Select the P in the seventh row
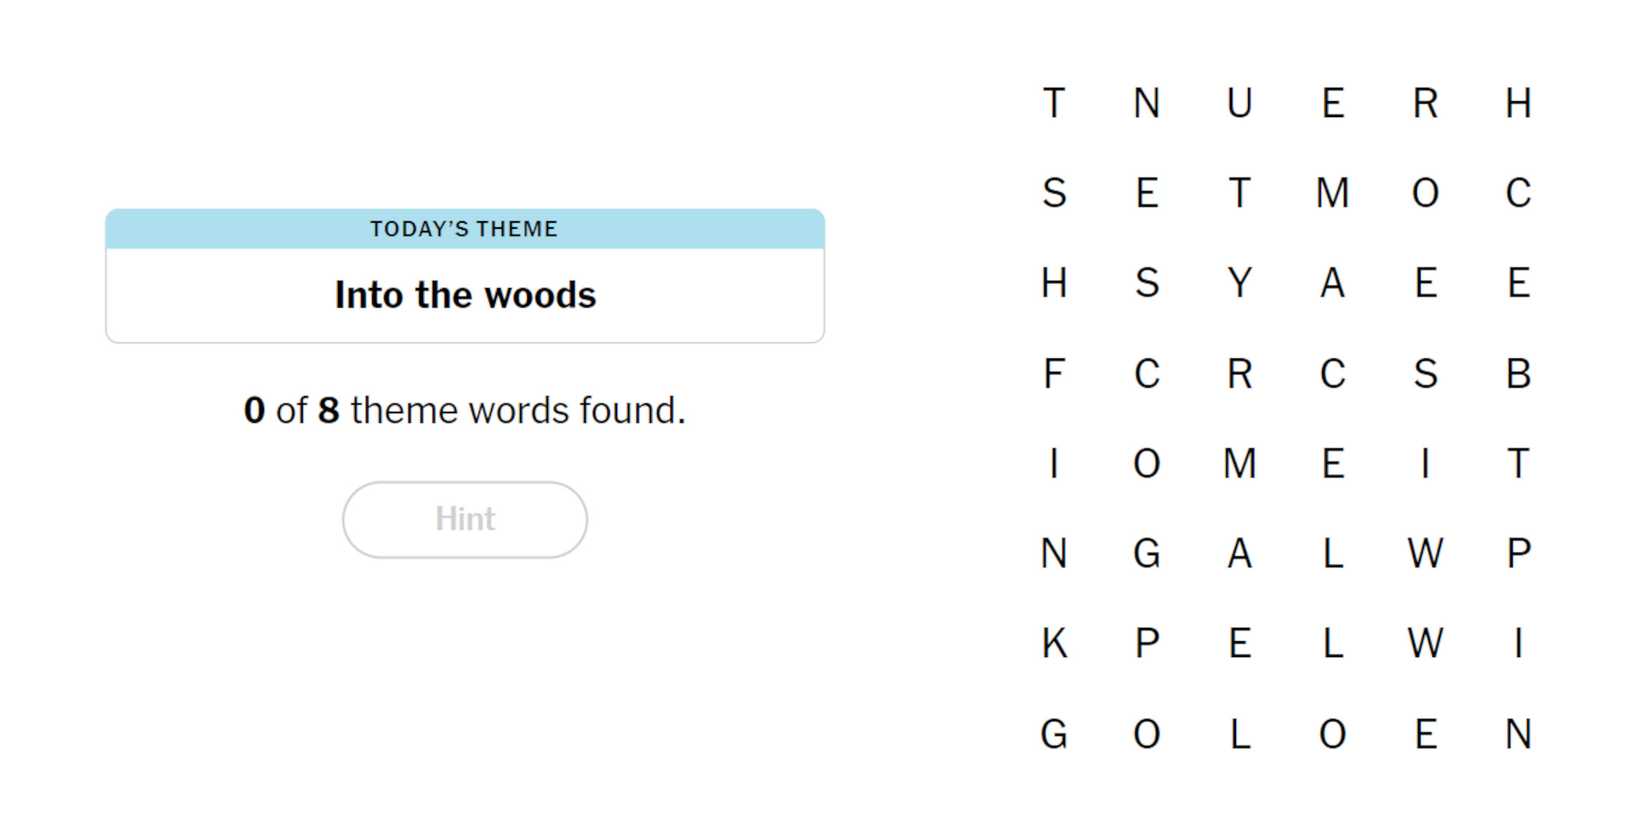Viewport: 1650px width, 825px height. click(1146, 643)
